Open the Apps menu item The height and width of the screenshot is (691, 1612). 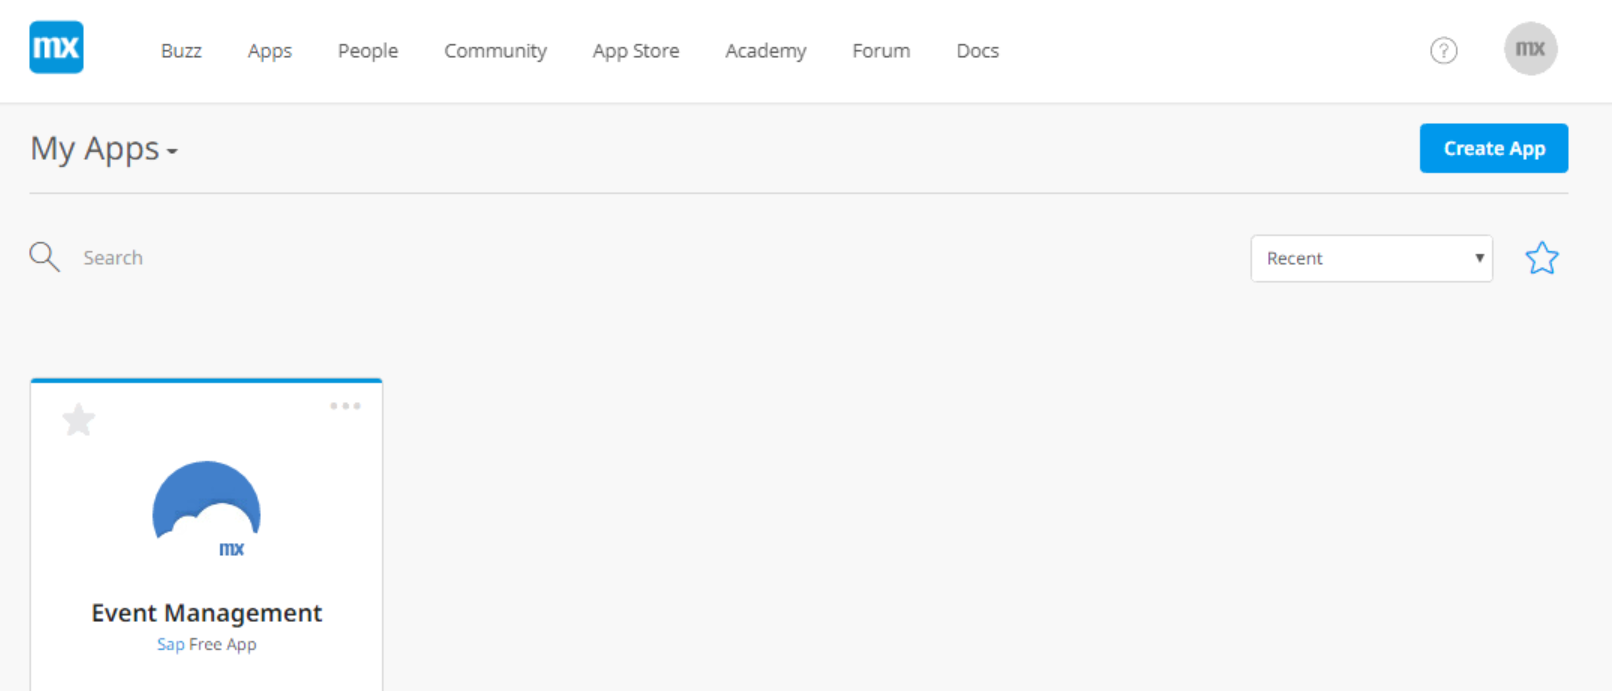pyautogui.click(x=270, y=51)
